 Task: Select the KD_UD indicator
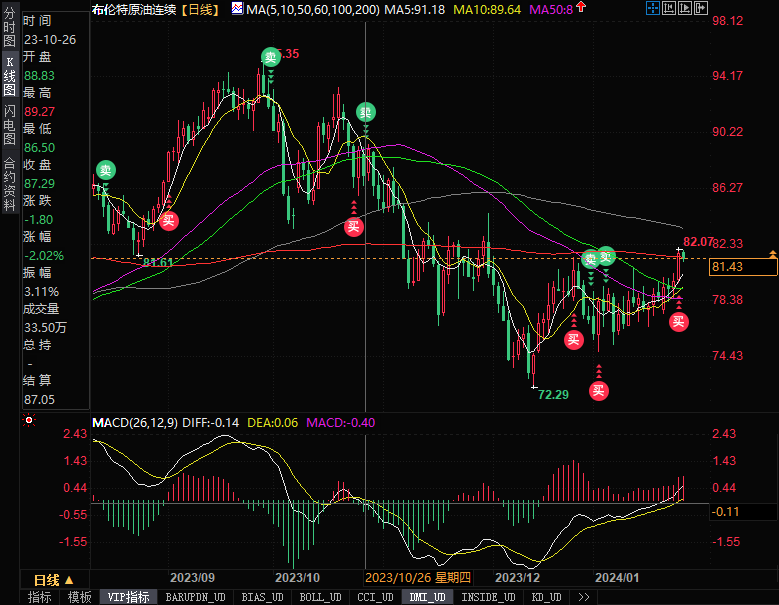(547, 597)
